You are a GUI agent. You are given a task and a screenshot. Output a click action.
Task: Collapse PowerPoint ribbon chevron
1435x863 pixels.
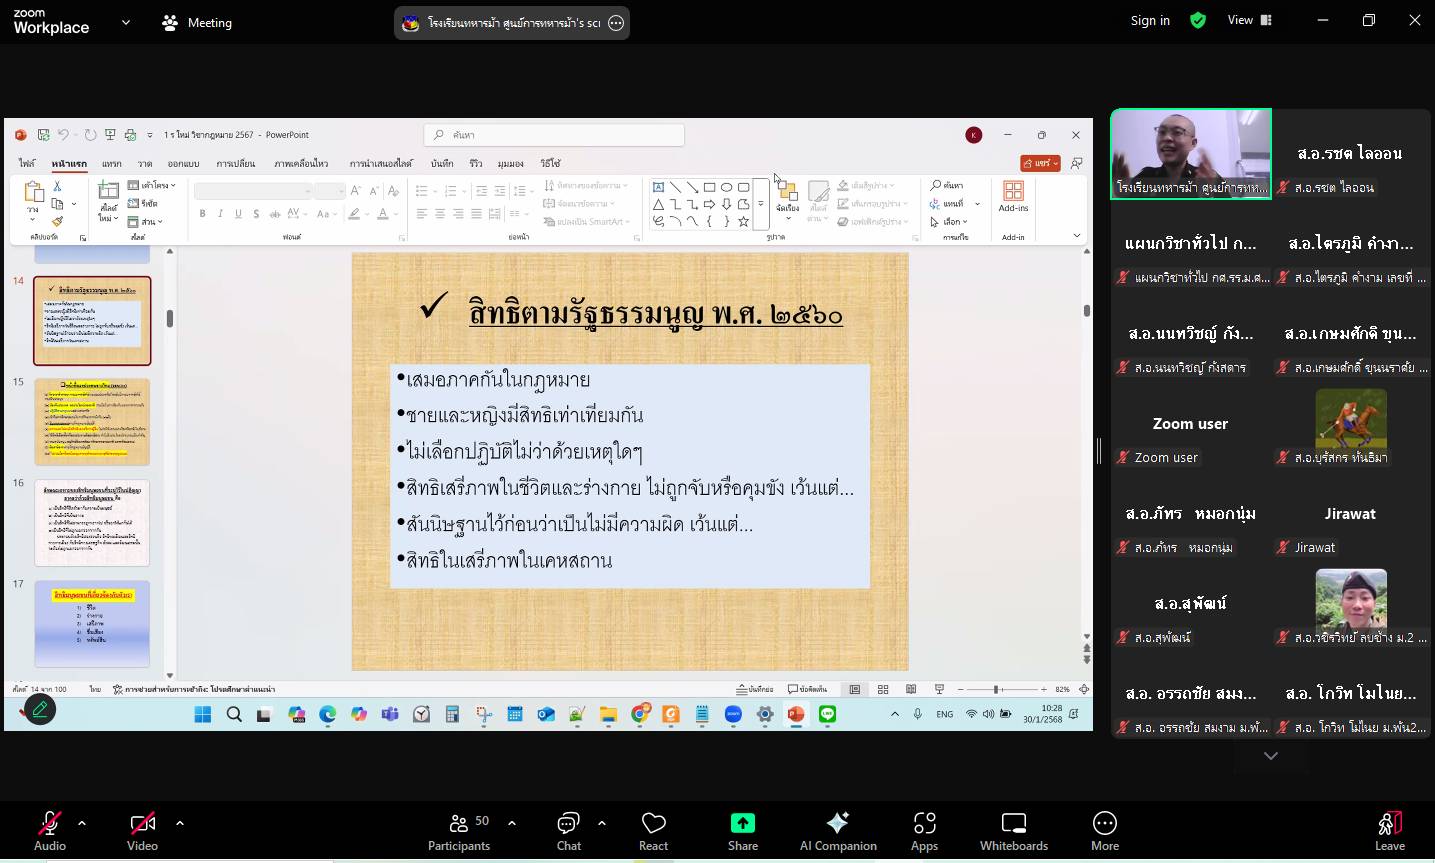pyautogui.click(x=1076, y=236)
